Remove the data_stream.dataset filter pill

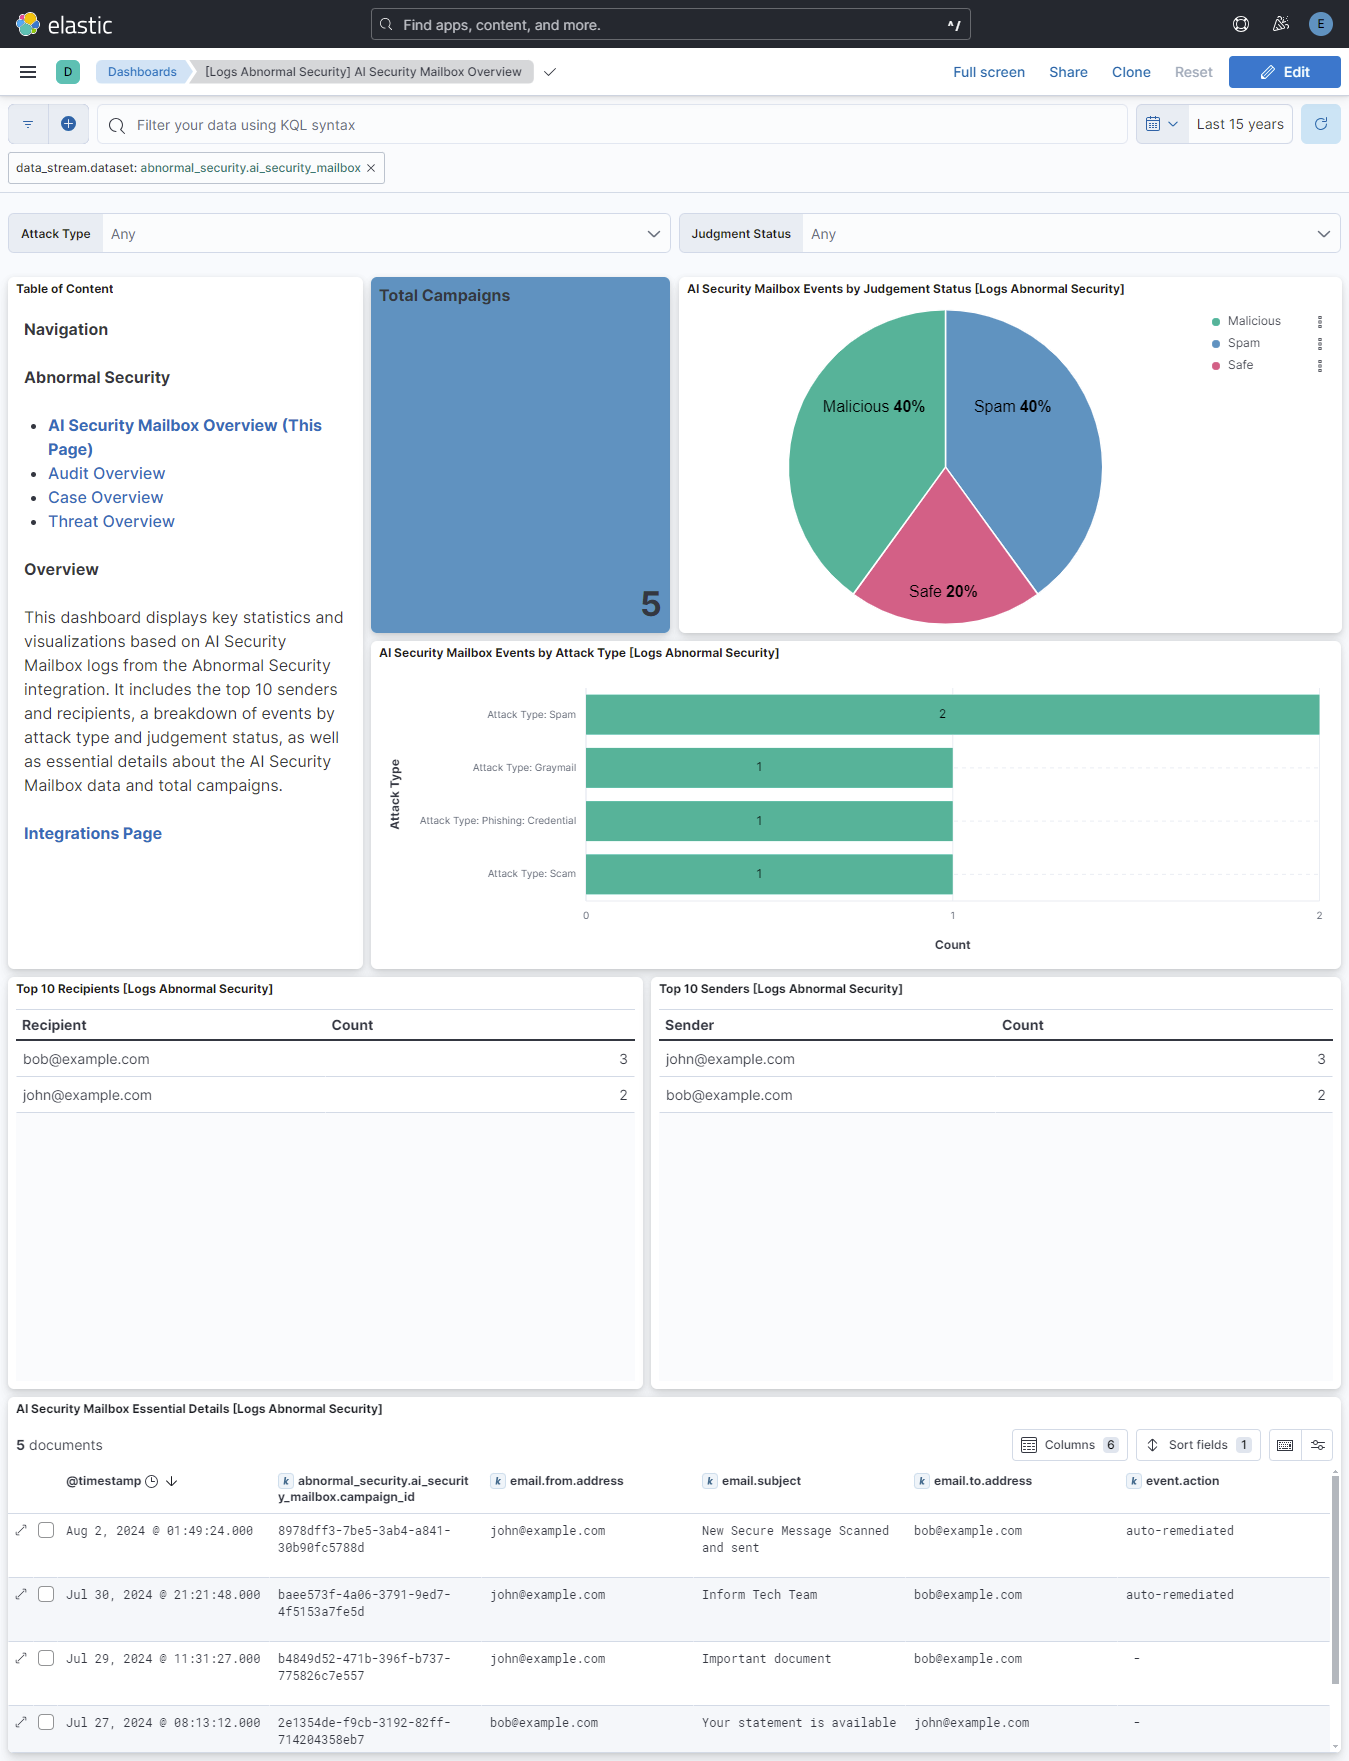tap(371, 168)
